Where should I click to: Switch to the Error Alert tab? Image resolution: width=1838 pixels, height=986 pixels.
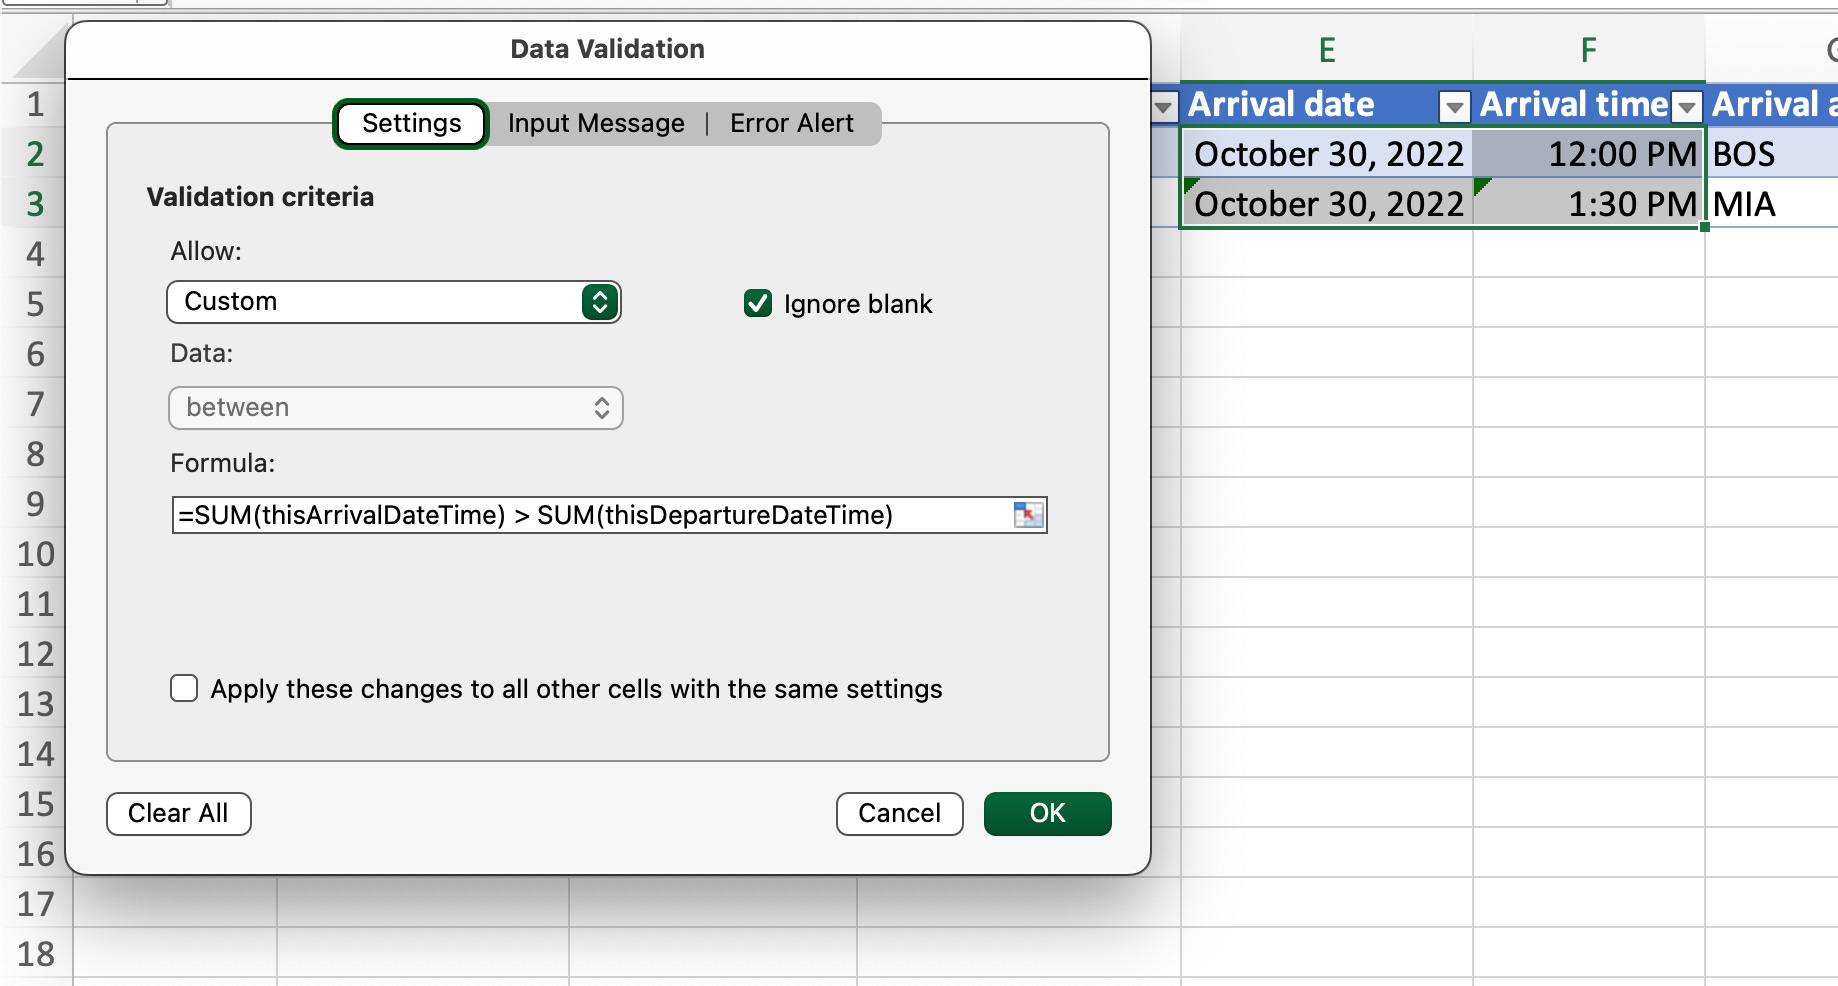pyautogui.click(x=791, y=123)
